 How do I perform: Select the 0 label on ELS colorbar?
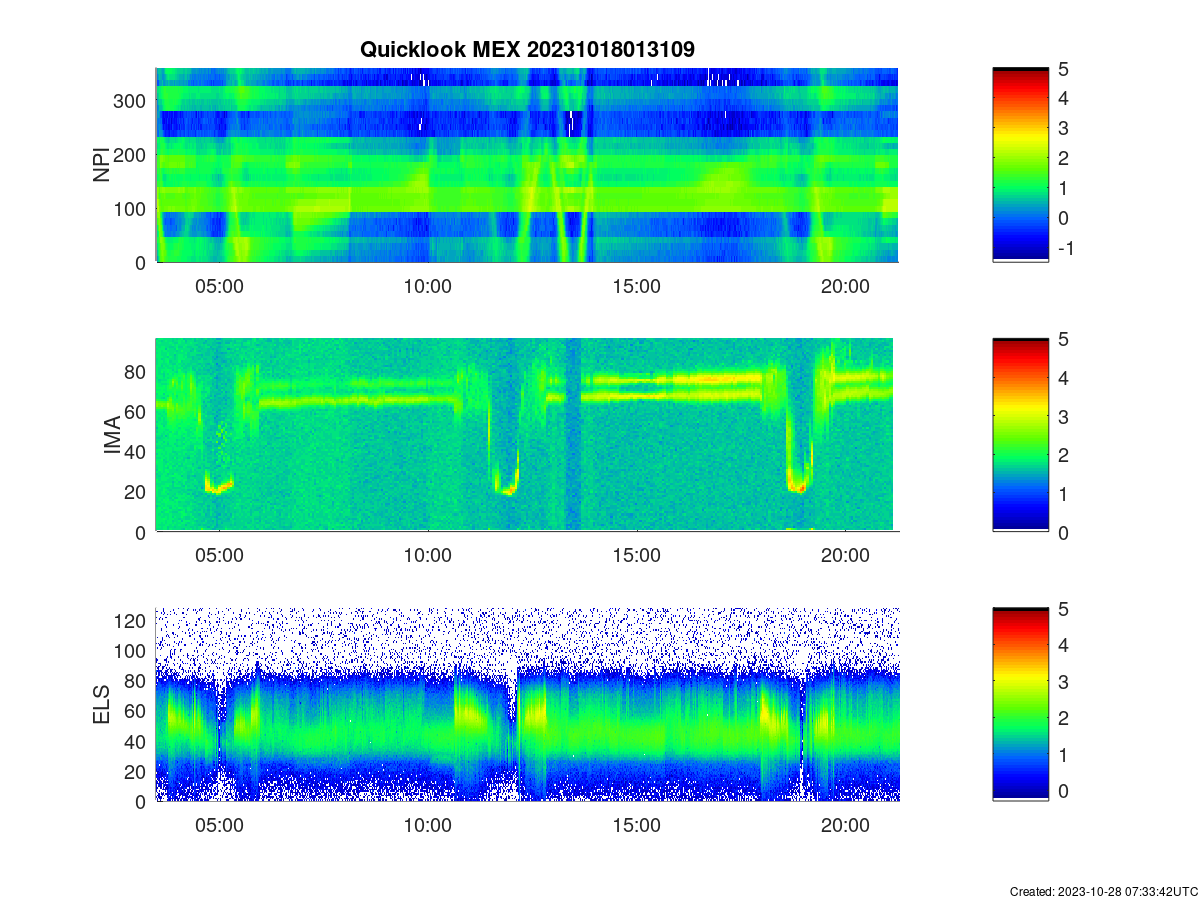coord(1064,790)
